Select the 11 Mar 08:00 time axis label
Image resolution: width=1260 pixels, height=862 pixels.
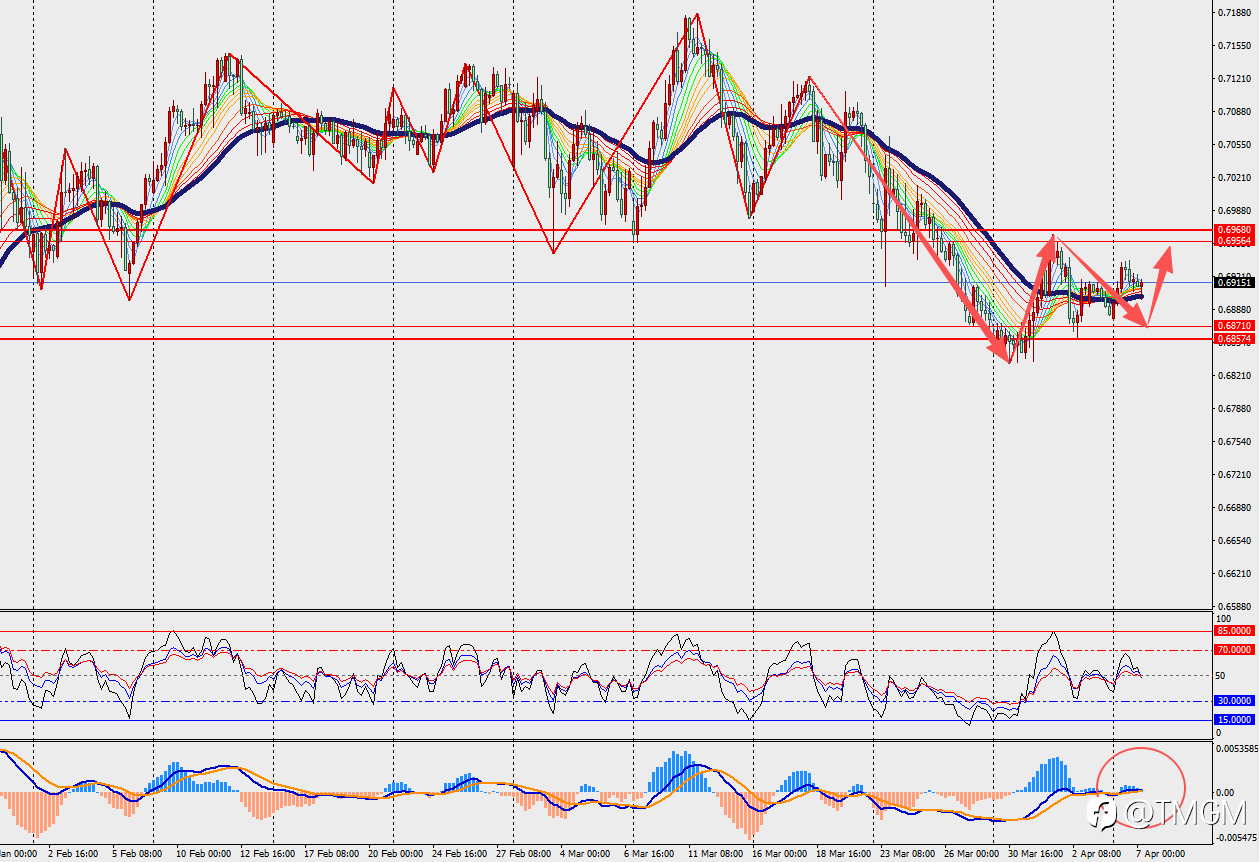(714, 855)
